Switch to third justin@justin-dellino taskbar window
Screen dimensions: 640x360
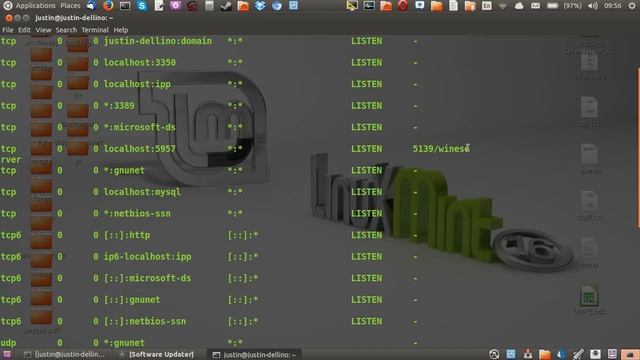(255, 354)
